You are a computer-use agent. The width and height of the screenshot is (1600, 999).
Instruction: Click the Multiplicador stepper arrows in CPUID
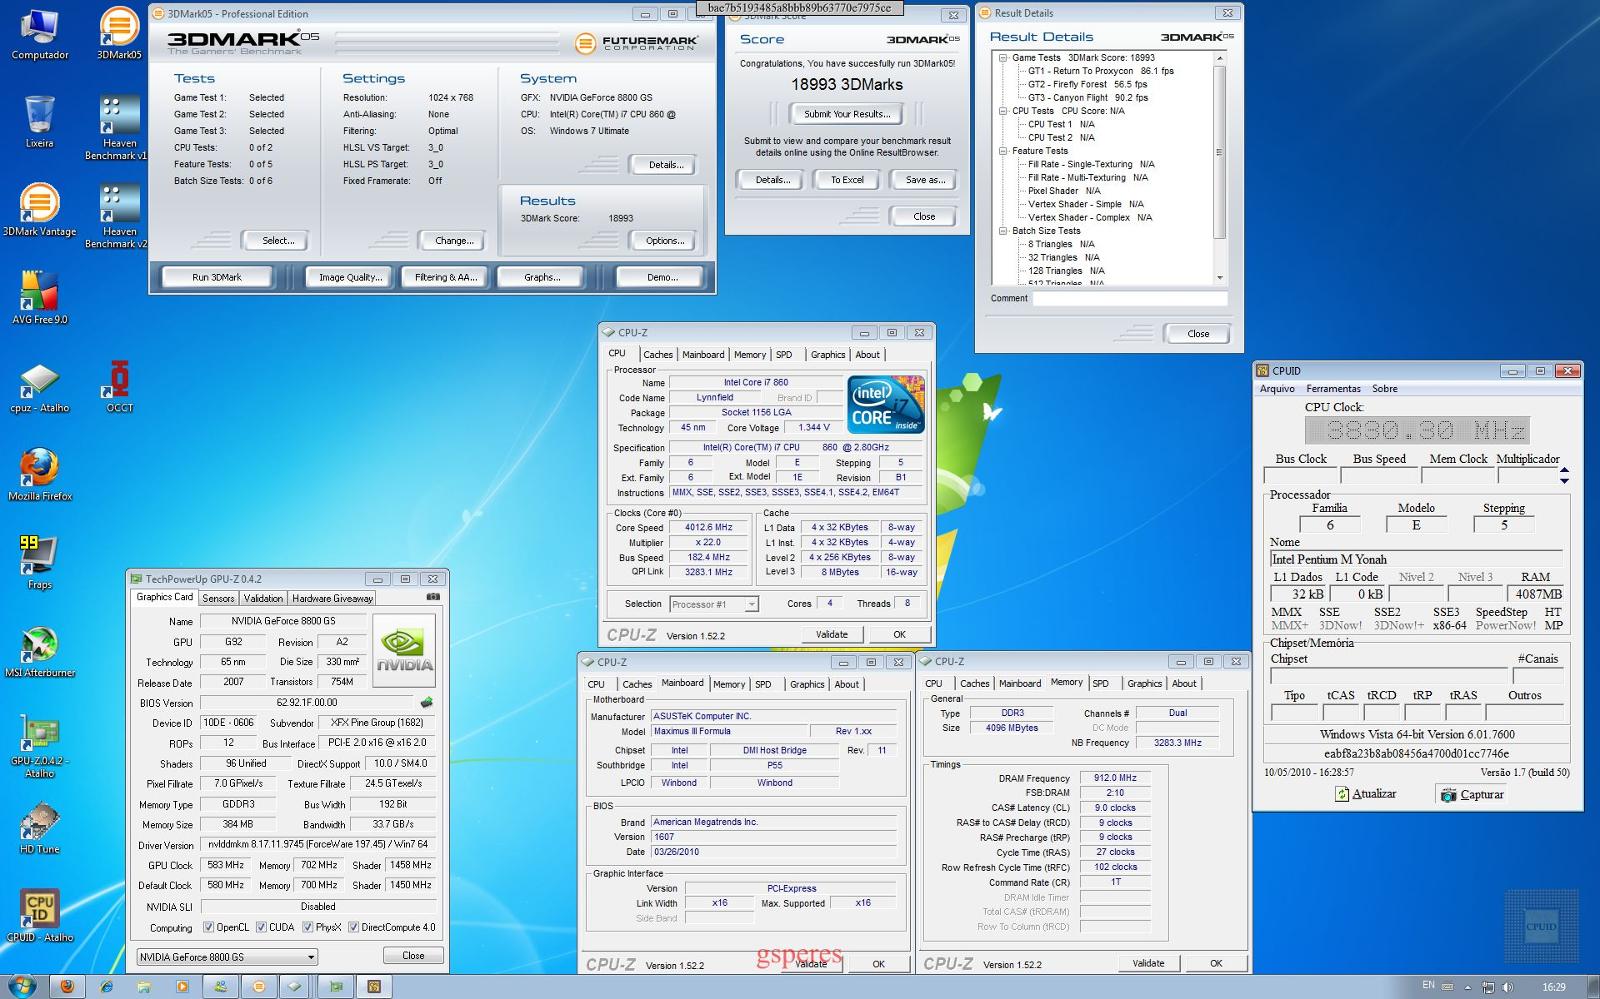pos(1564,476)
